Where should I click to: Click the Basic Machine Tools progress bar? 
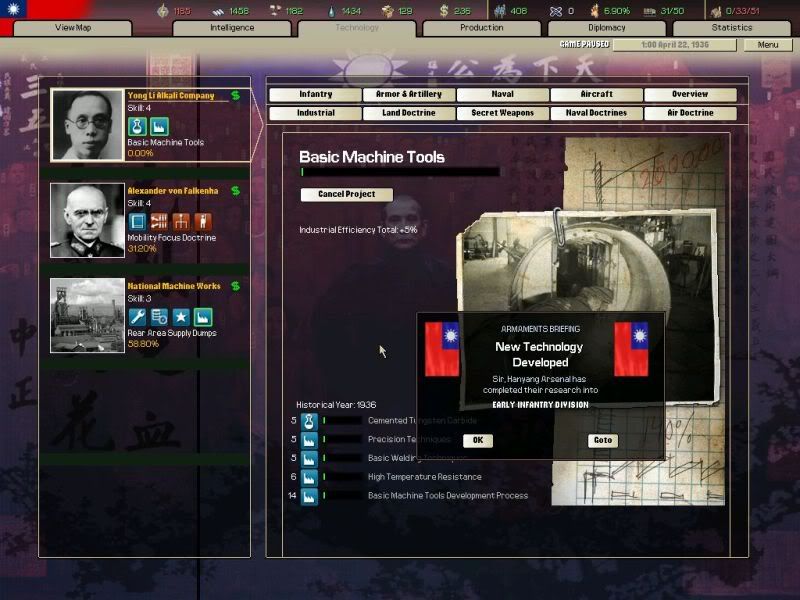click(400, 172)
